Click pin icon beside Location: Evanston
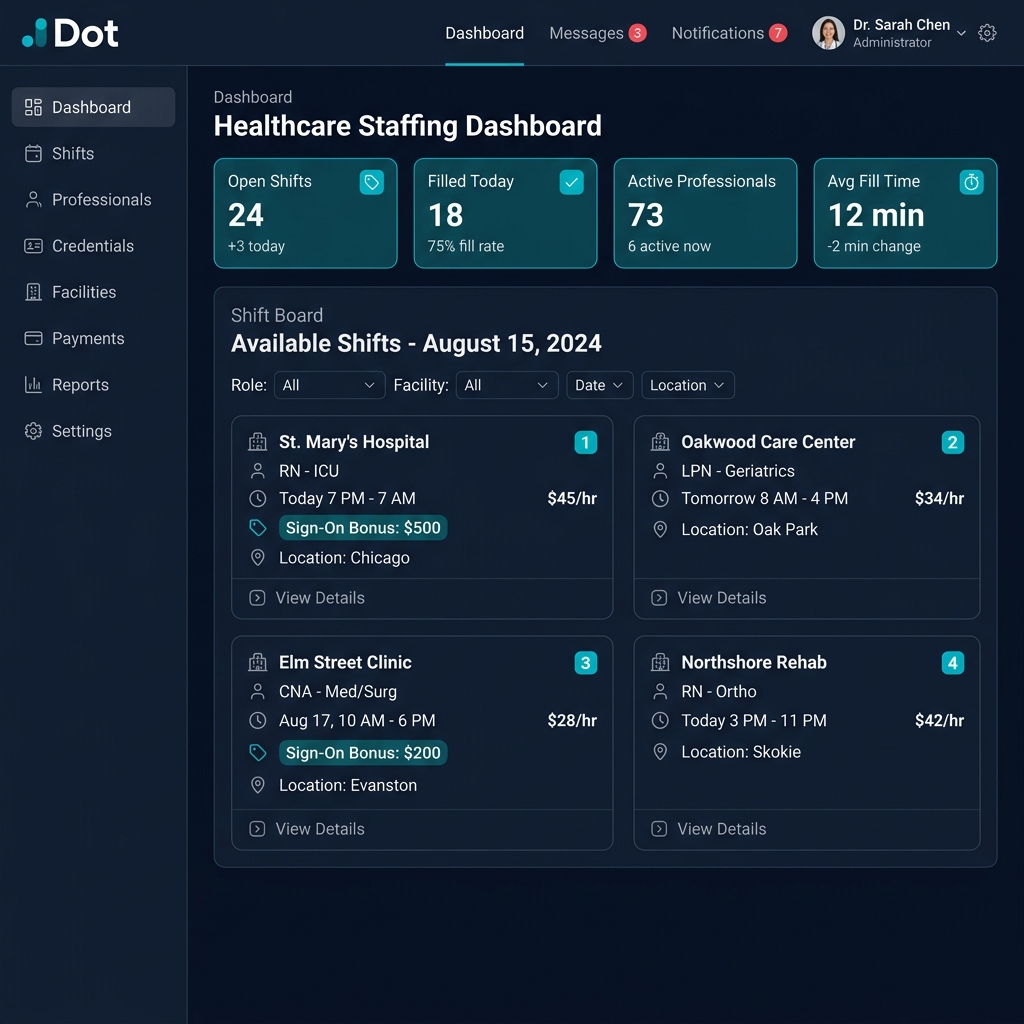 258,785
